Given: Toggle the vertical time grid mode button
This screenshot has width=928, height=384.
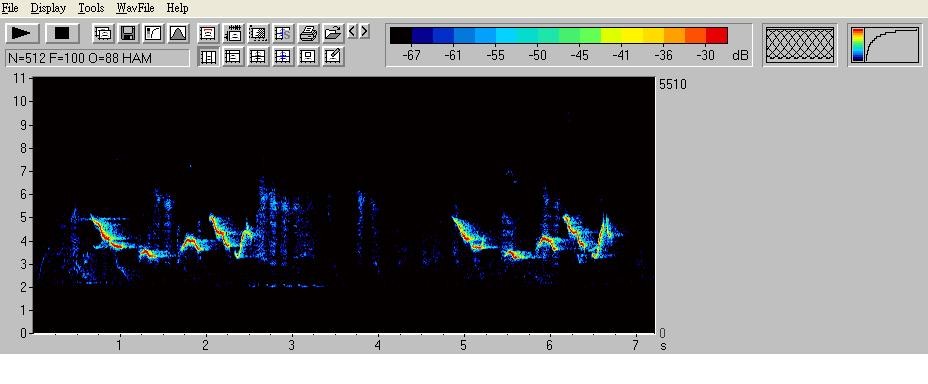Looking at the screenshot, I should click(x=207, y=57).
